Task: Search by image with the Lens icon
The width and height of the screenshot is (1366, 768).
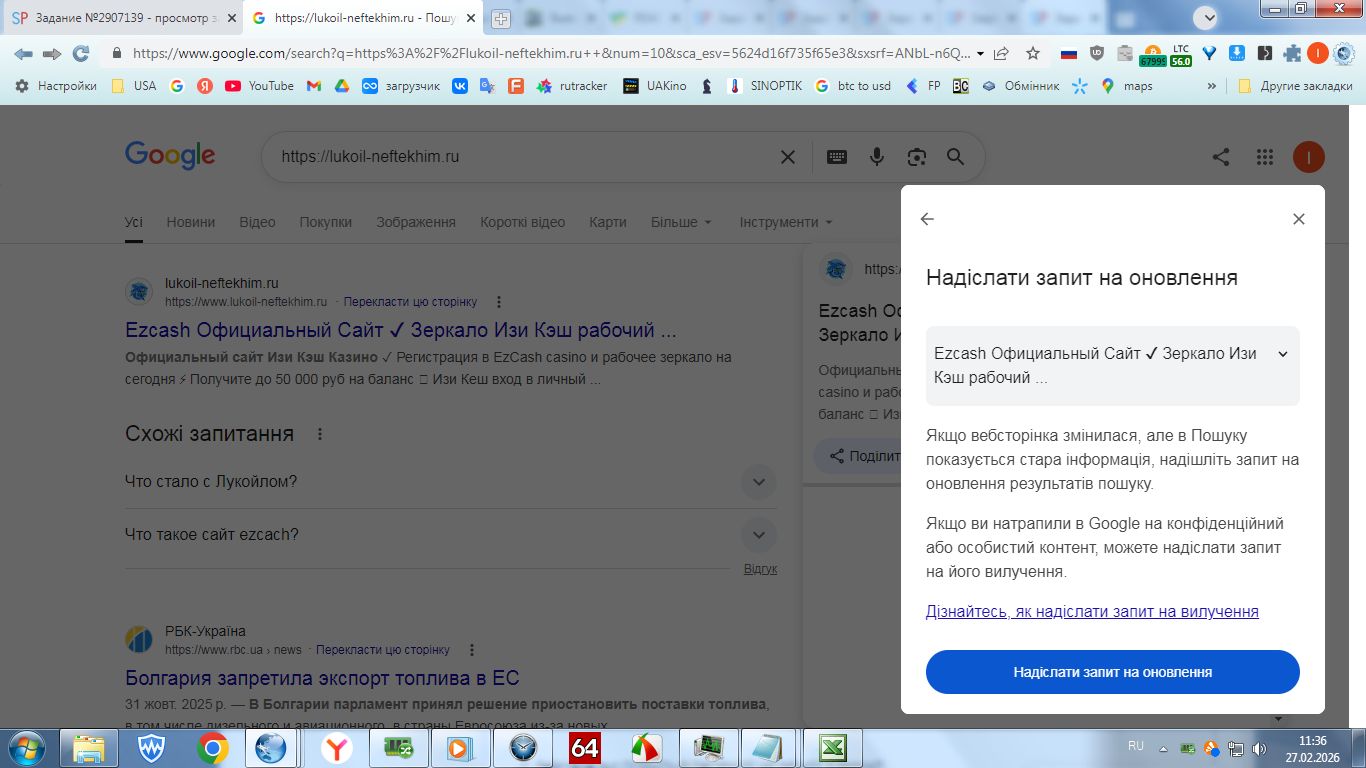Action: point(916,157)
